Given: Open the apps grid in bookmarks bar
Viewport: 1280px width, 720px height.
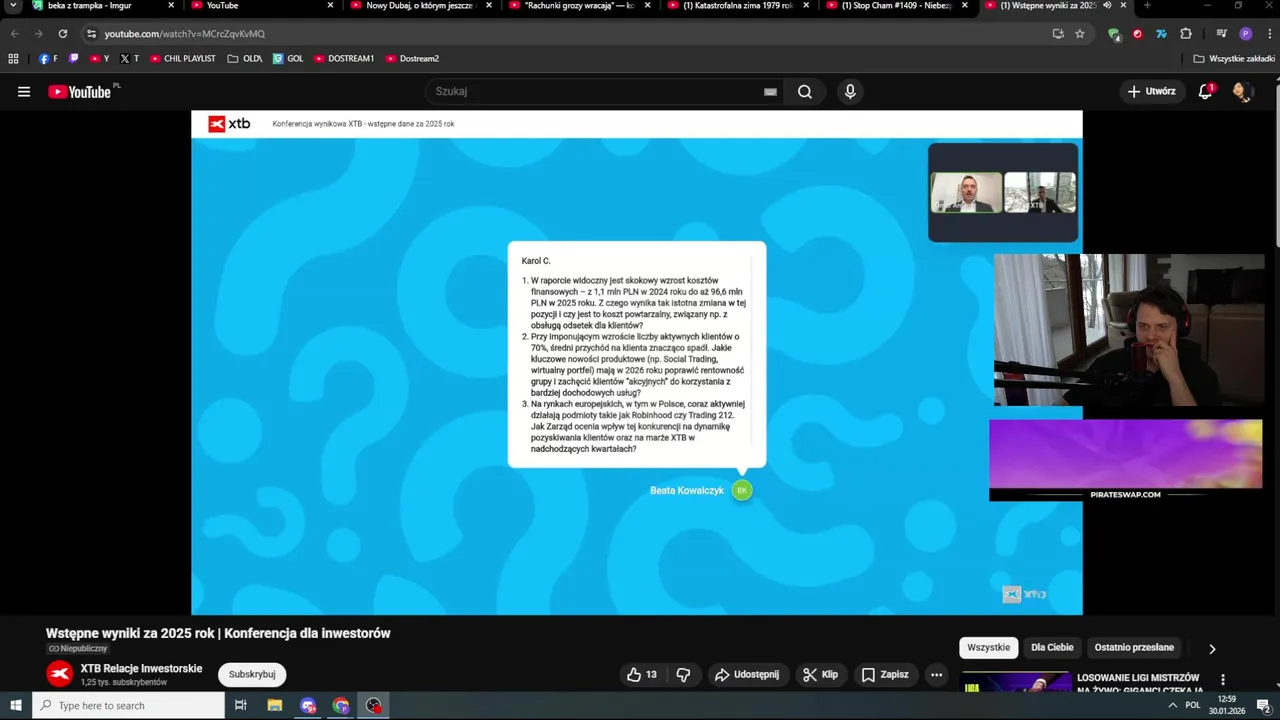Looking at the screenshot, I should [x=13, y=59].
